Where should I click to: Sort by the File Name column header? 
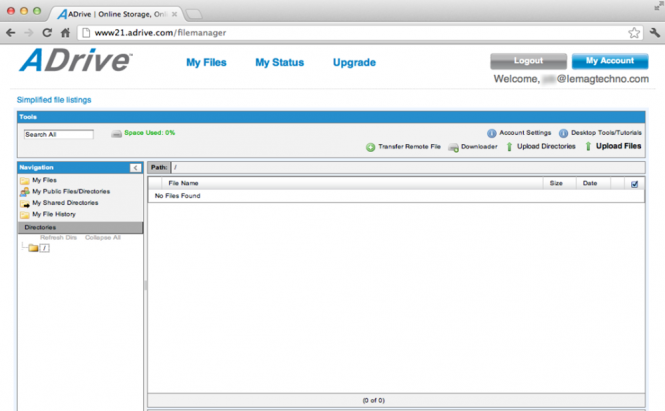(x=352, y=184)
